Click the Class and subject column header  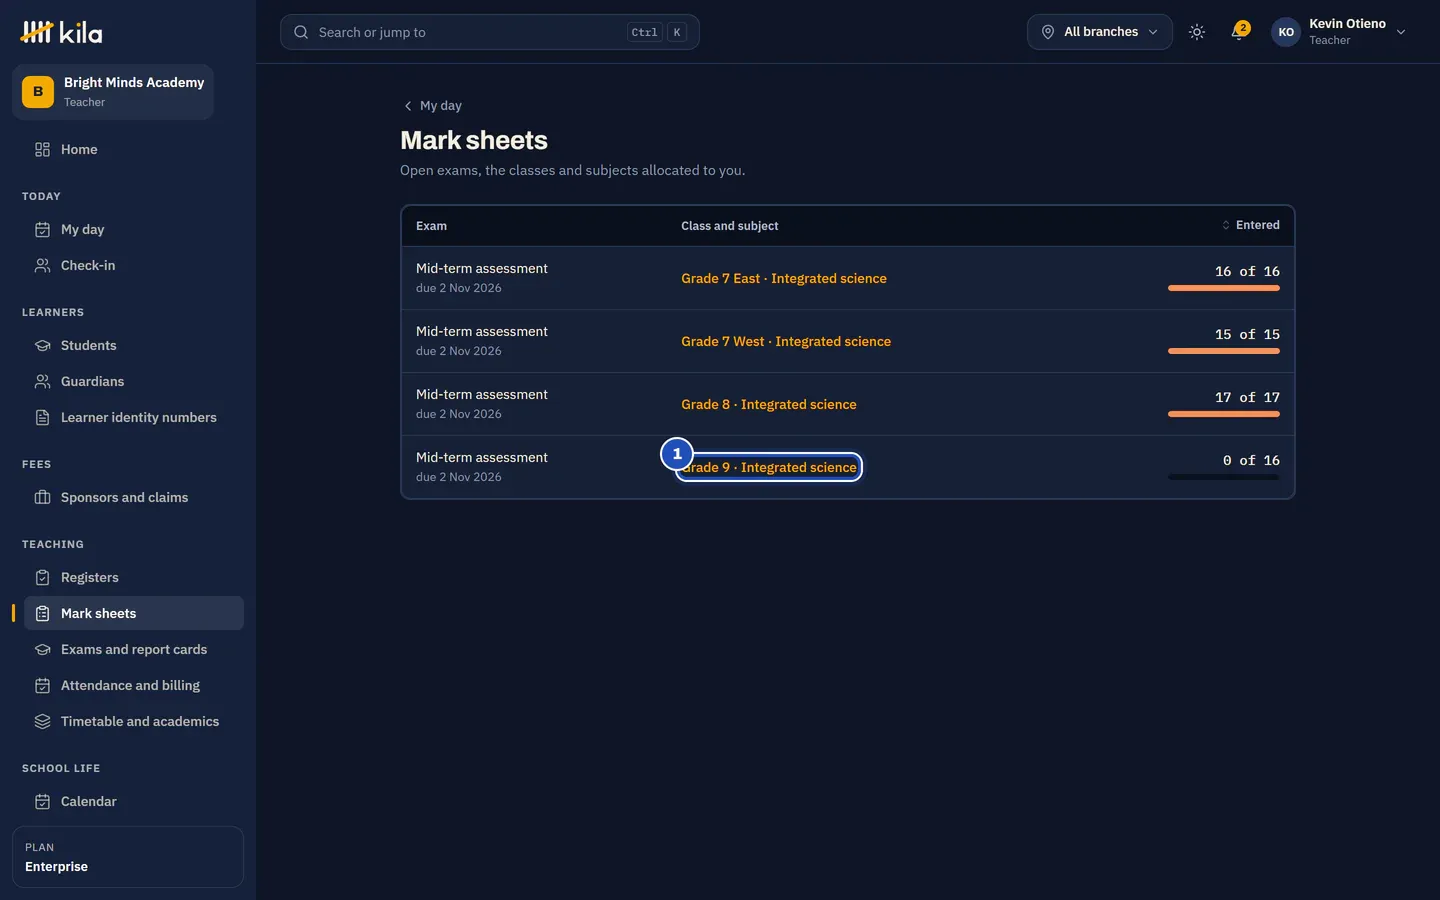click(x=730, y=226)
